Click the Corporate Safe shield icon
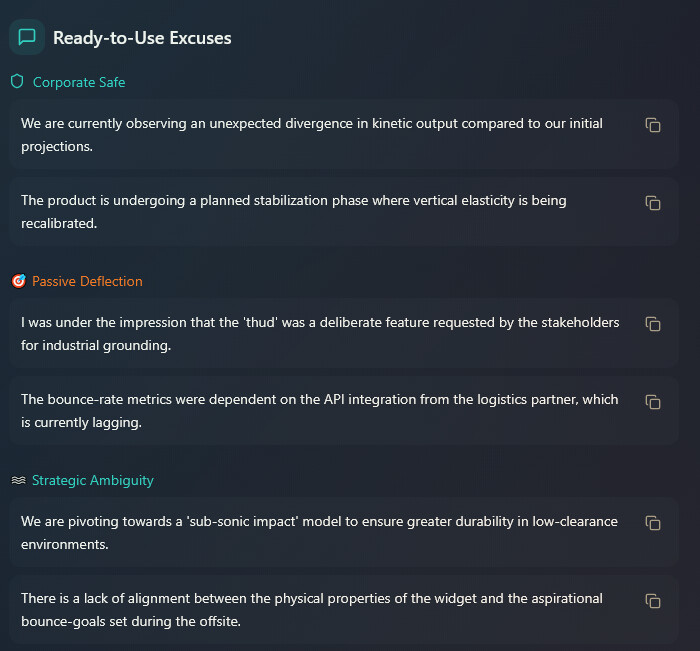This screenshot has height=651, width=700. pyautogui.click(x=17, y=82)
